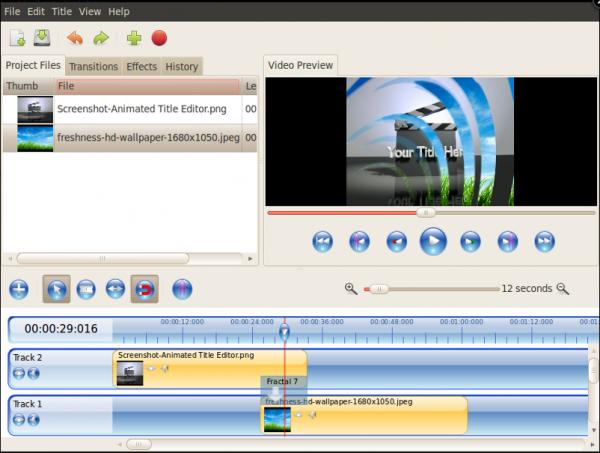600x453 pixels.
Task: Click the Redo arrow in toolbar
Action: 101,38
